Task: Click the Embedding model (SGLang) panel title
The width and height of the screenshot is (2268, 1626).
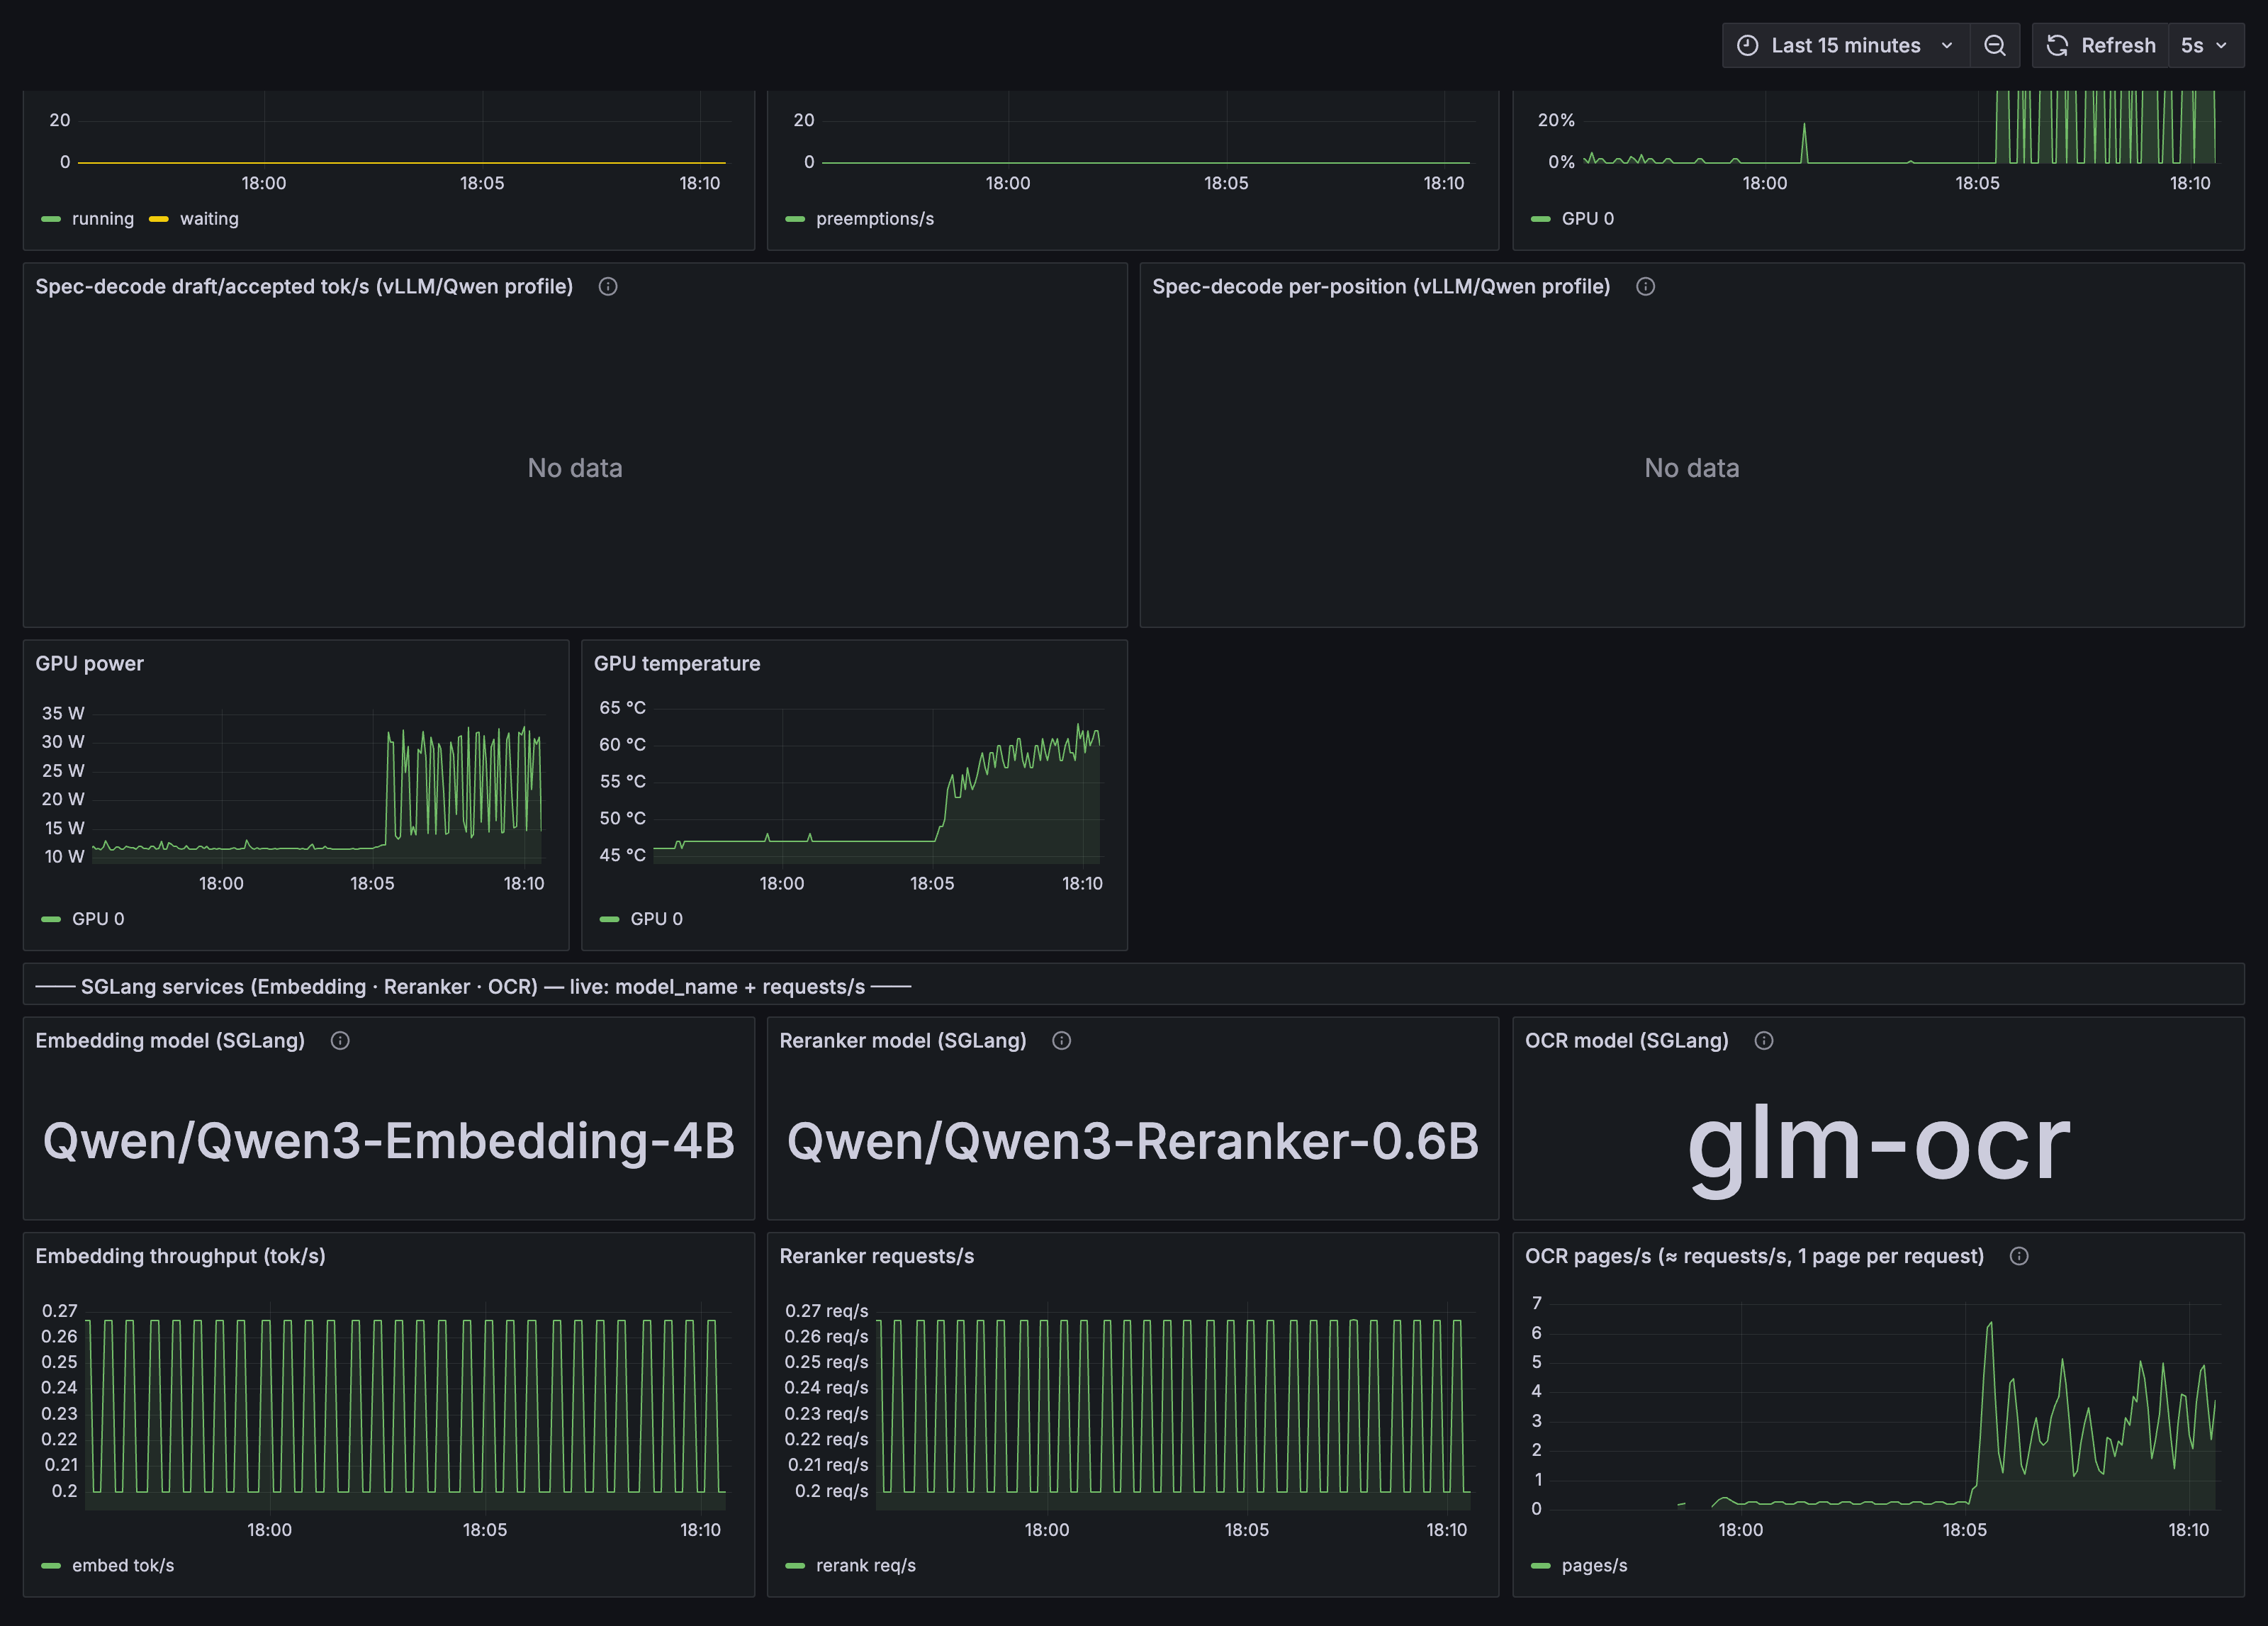Action: click(x=170, y=1041)
